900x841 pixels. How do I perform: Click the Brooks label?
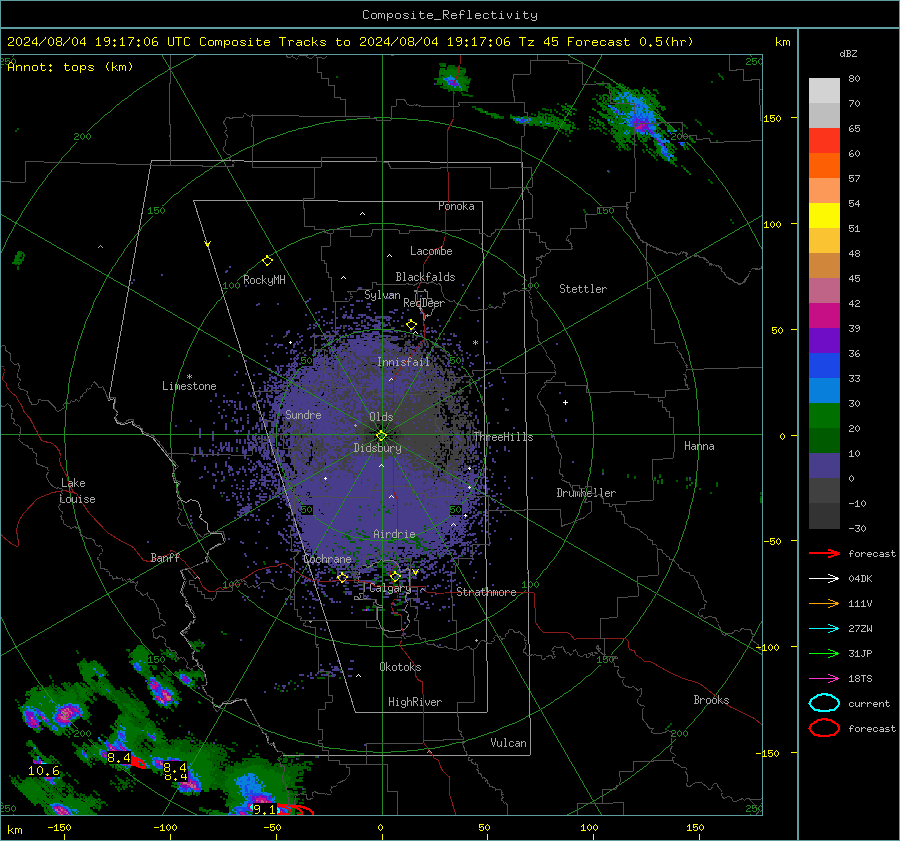click(x=711, y=700)
